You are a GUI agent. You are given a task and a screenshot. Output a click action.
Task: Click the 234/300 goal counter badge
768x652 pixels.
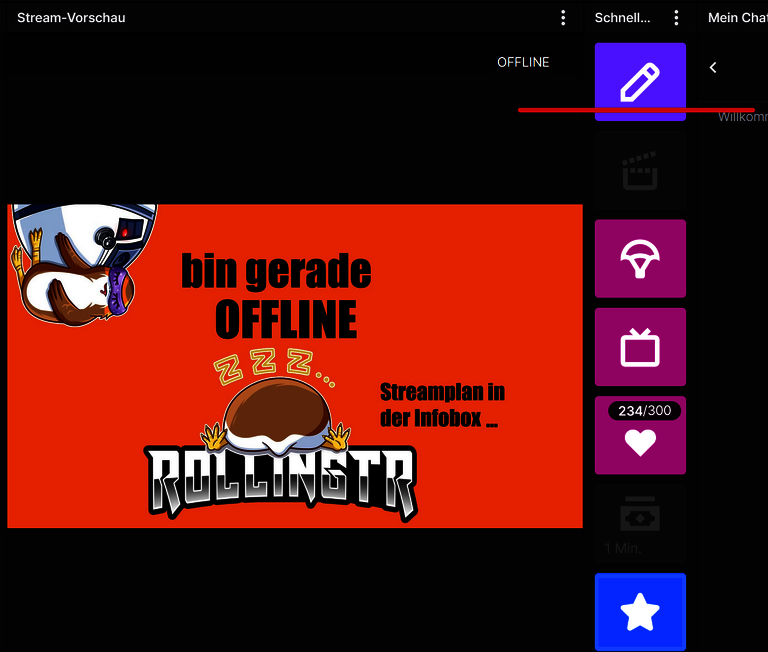pyautogui.click(x=645, y=411)
